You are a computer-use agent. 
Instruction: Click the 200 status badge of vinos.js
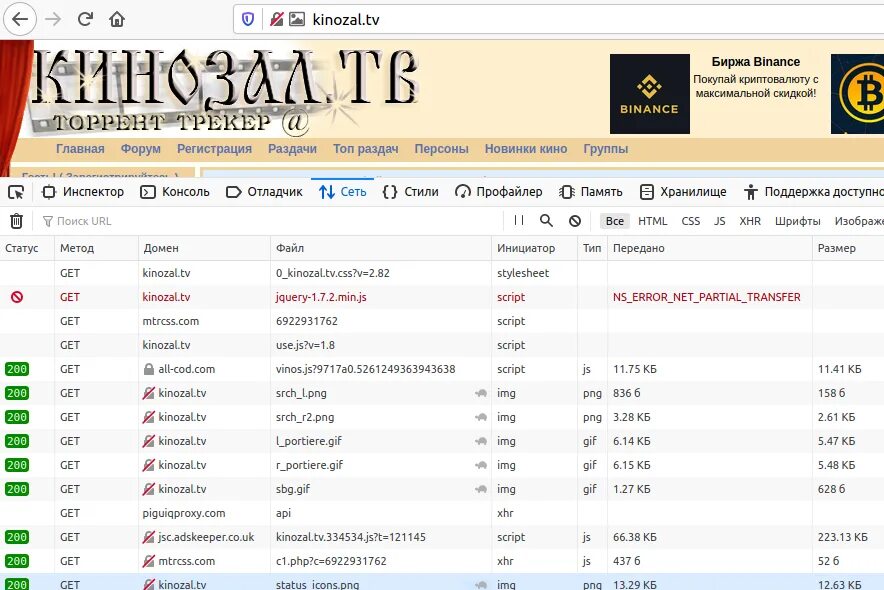point(17,369)
